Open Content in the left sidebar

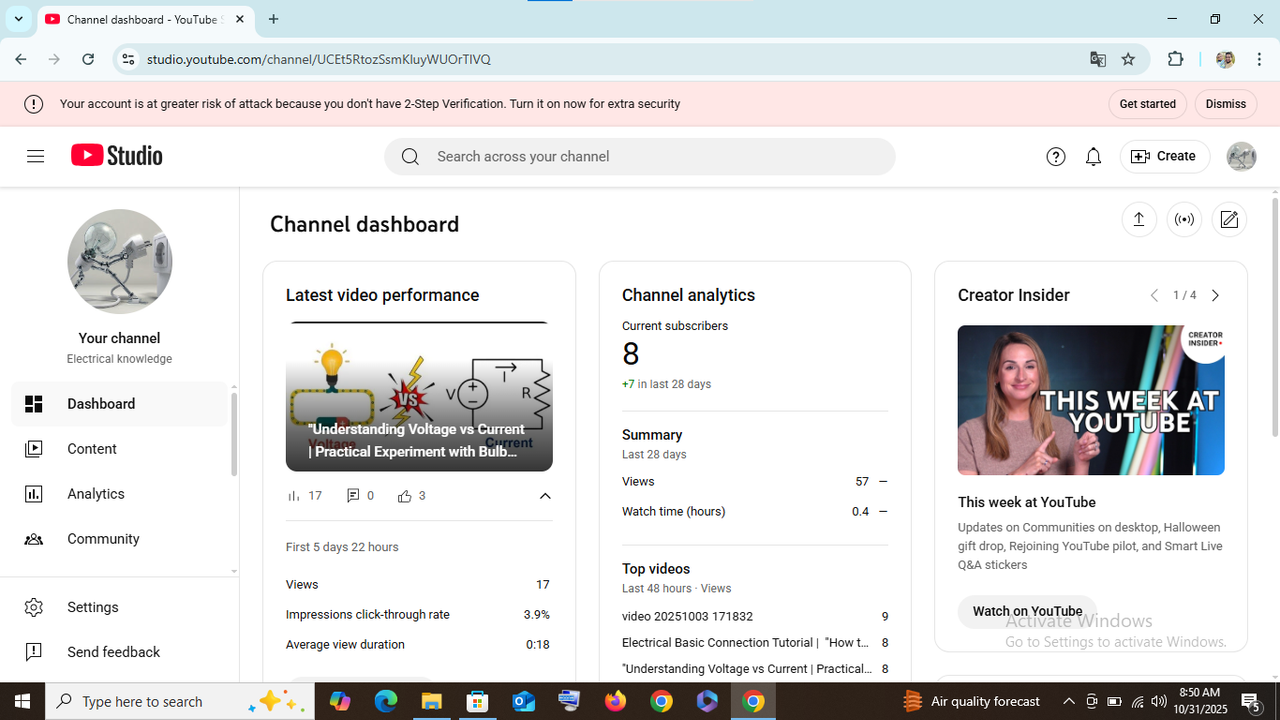[92, 449]
